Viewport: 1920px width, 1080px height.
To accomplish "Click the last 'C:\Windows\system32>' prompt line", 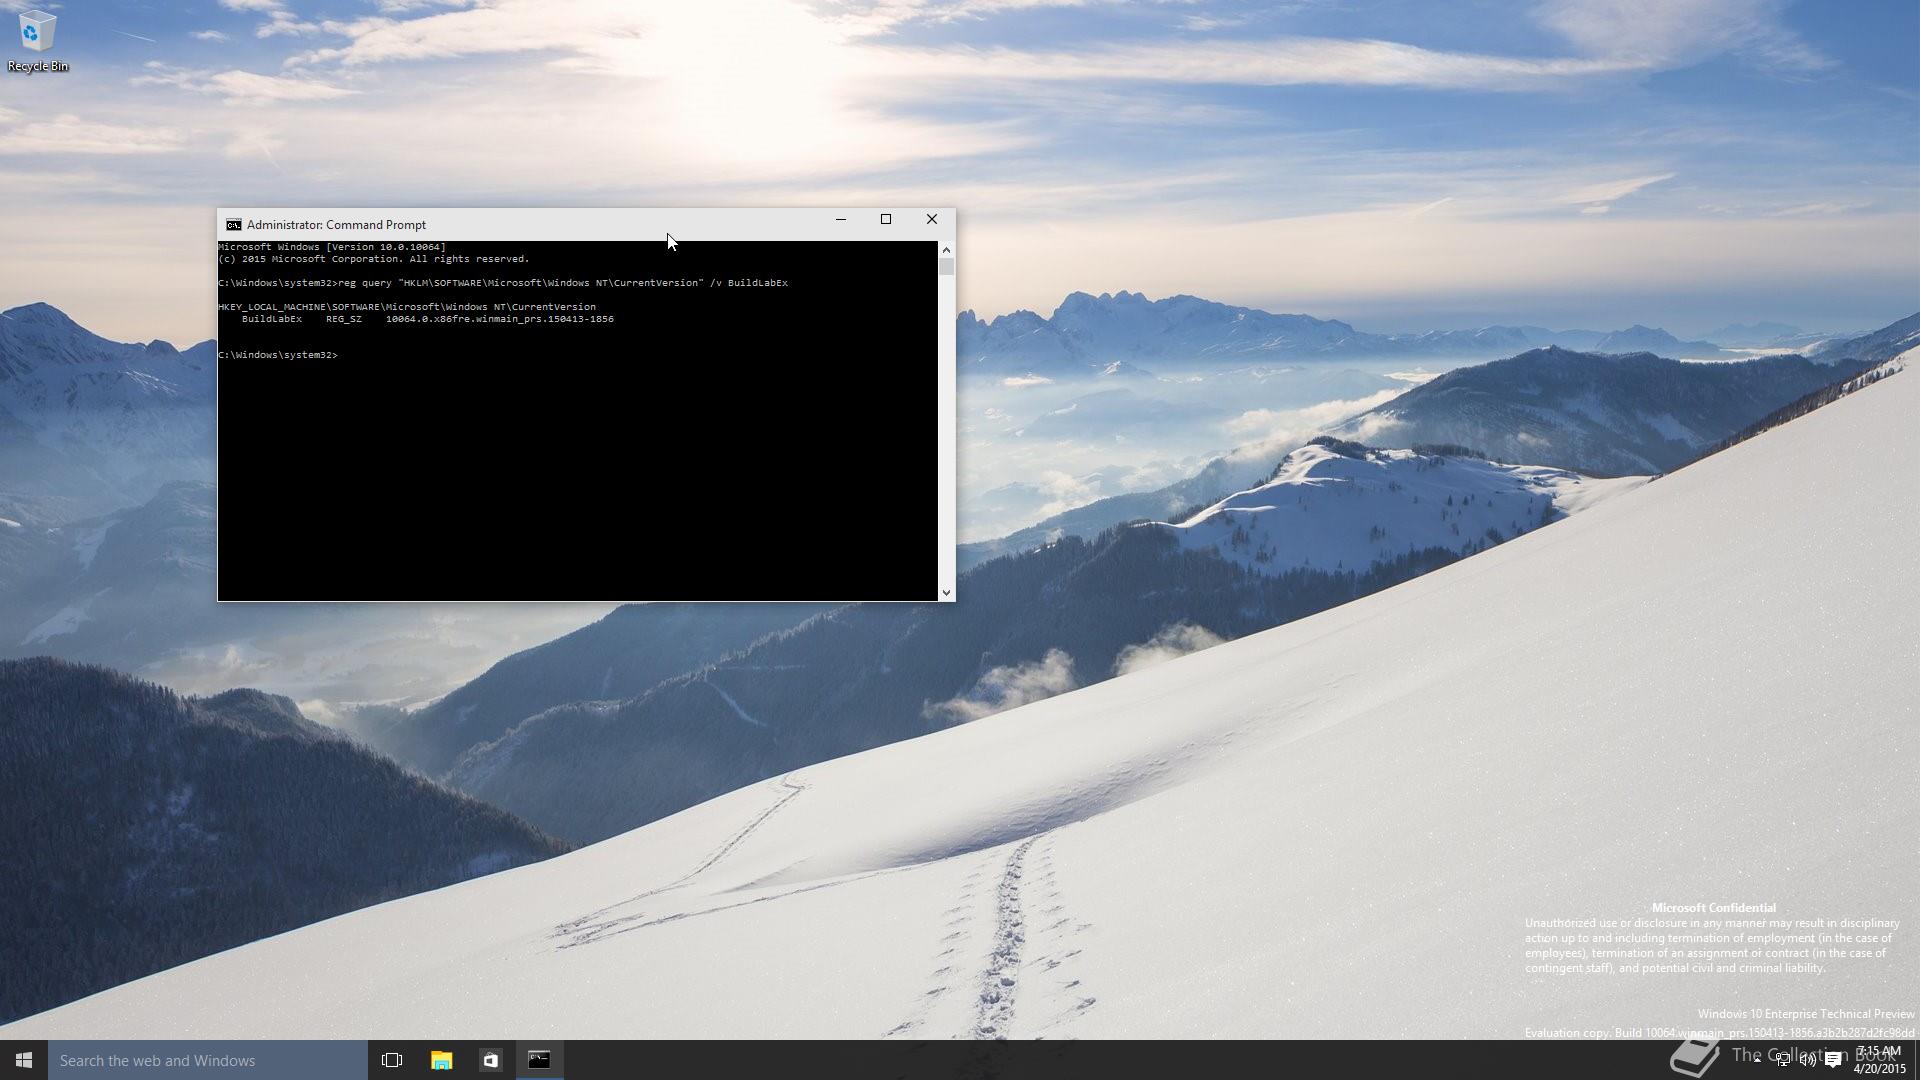I will (278, 355).
